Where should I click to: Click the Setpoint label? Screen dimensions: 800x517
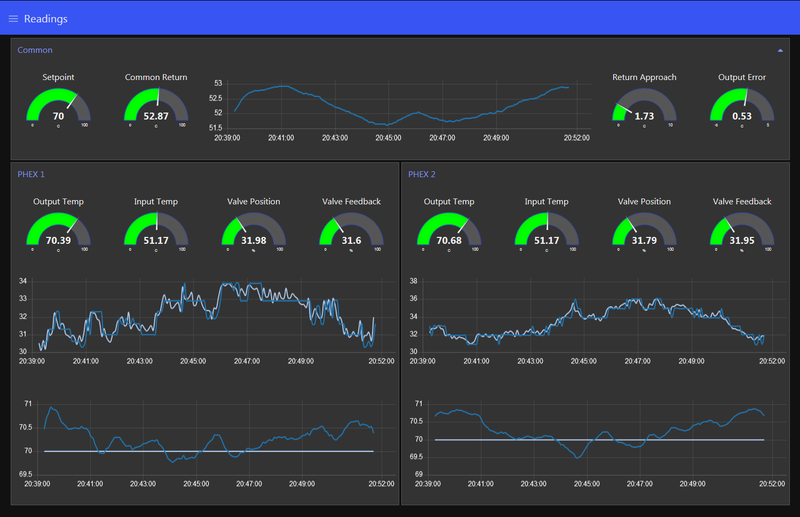(x=58, y=77)
